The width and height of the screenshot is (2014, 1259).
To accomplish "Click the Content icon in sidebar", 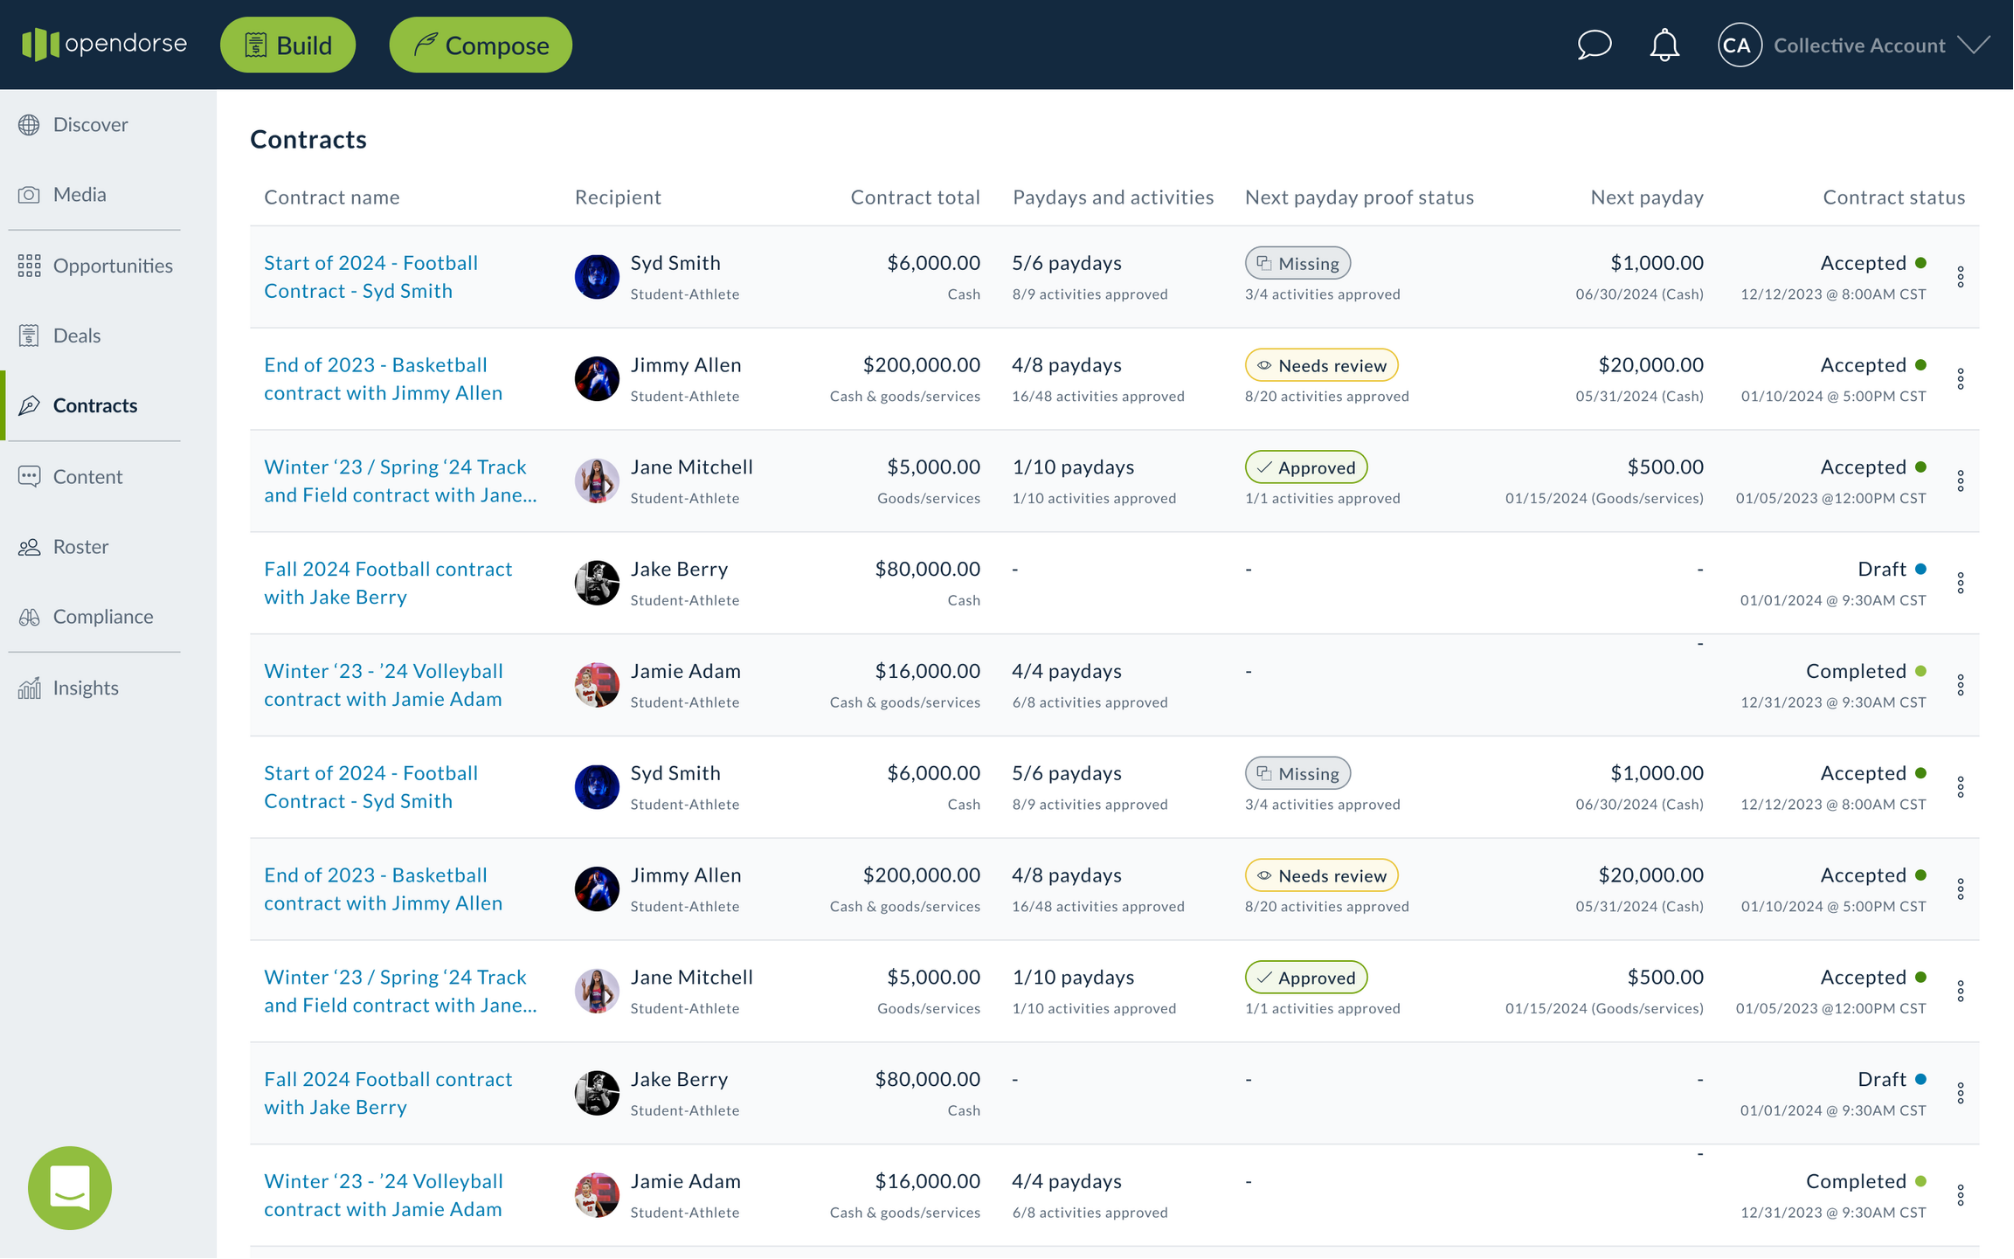I will tap(29, 476).
